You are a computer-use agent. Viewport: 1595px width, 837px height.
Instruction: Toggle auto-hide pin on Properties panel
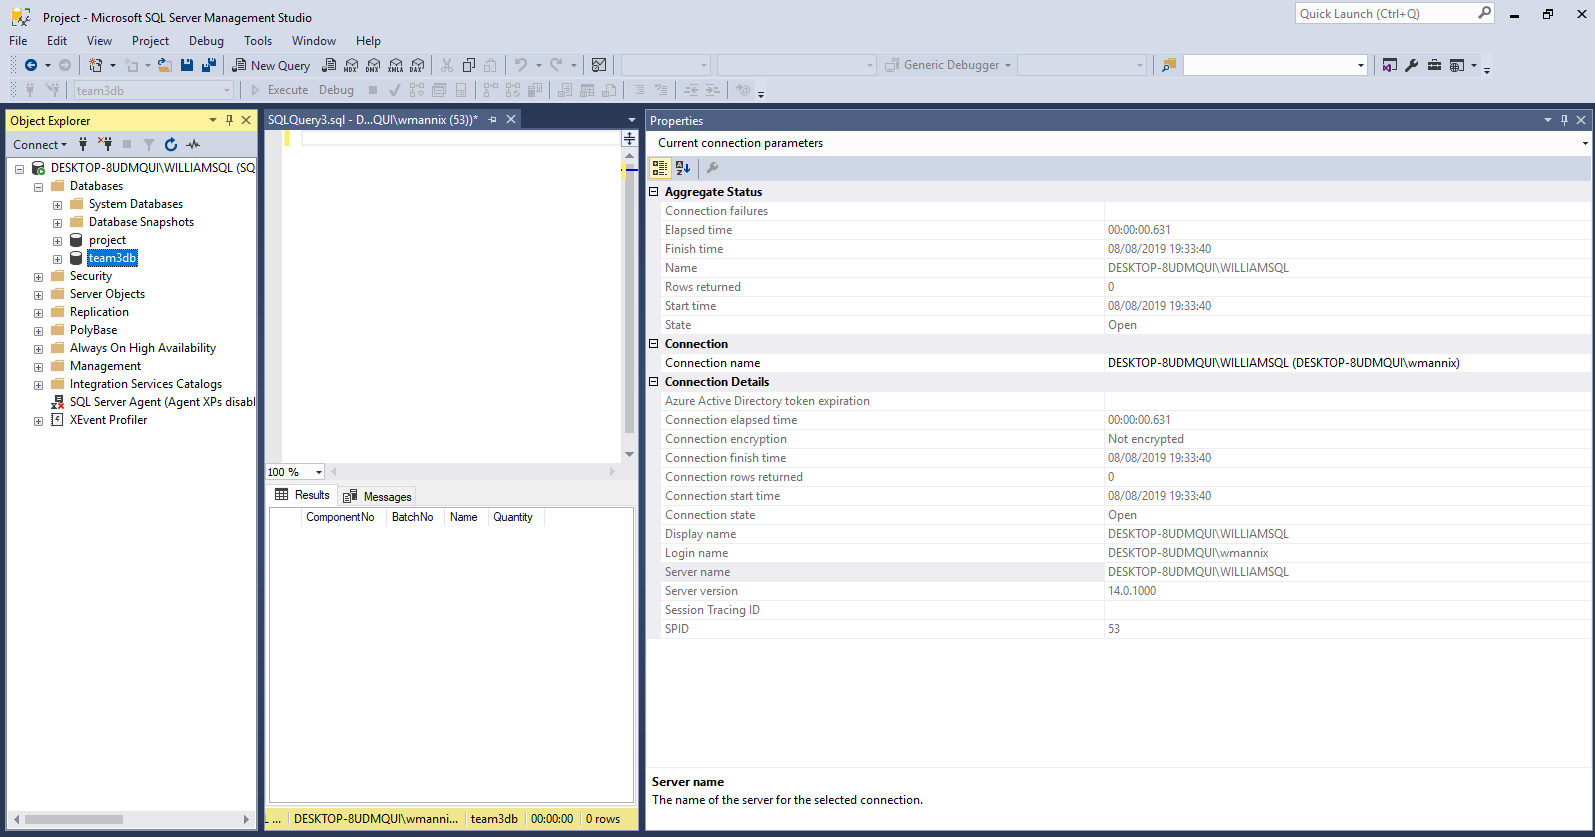click(1564, 120)
